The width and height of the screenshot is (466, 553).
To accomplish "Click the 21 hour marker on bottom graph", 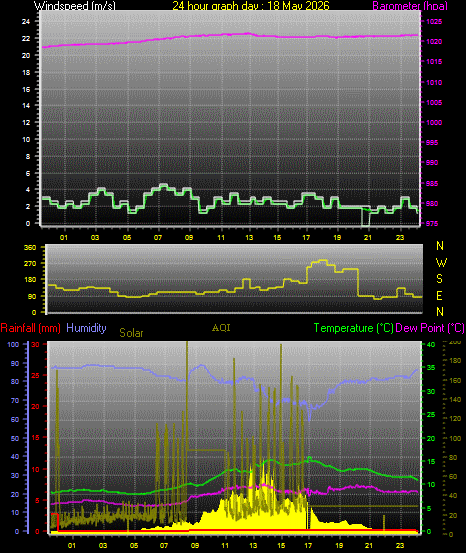I will pyautogui.click(x=369, y=545).
